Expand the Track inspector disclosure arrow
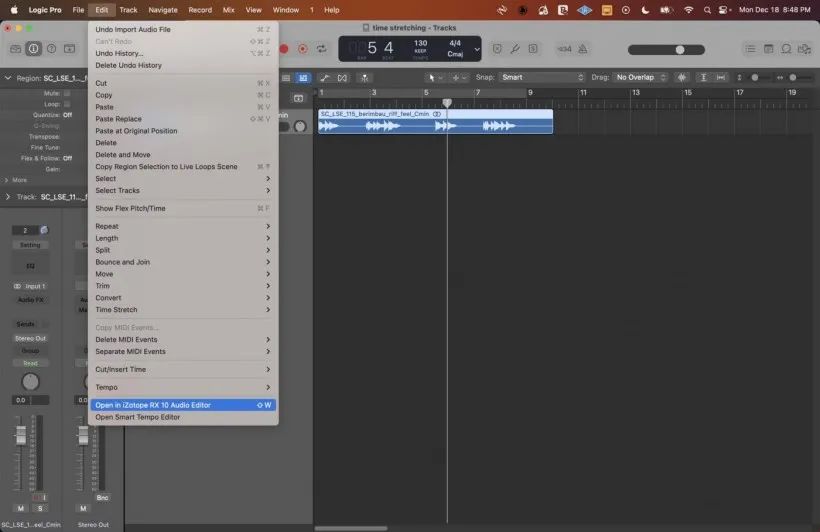This screenshot has width=820, height=532. click(x=8, y=197)
